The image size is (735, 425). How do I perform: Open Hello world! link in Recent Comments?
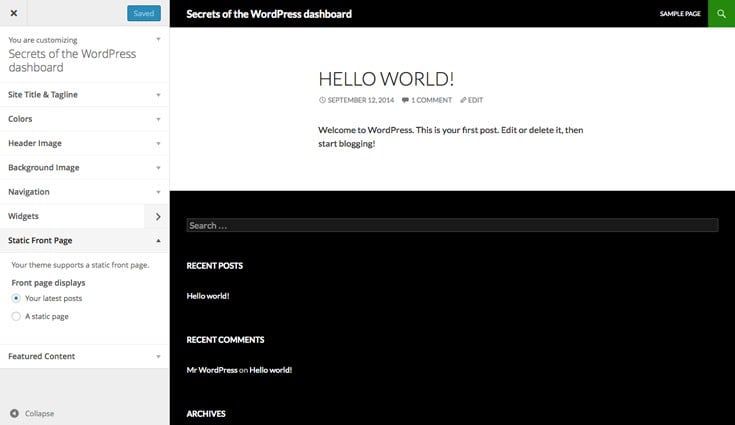[x=270, y=370]
